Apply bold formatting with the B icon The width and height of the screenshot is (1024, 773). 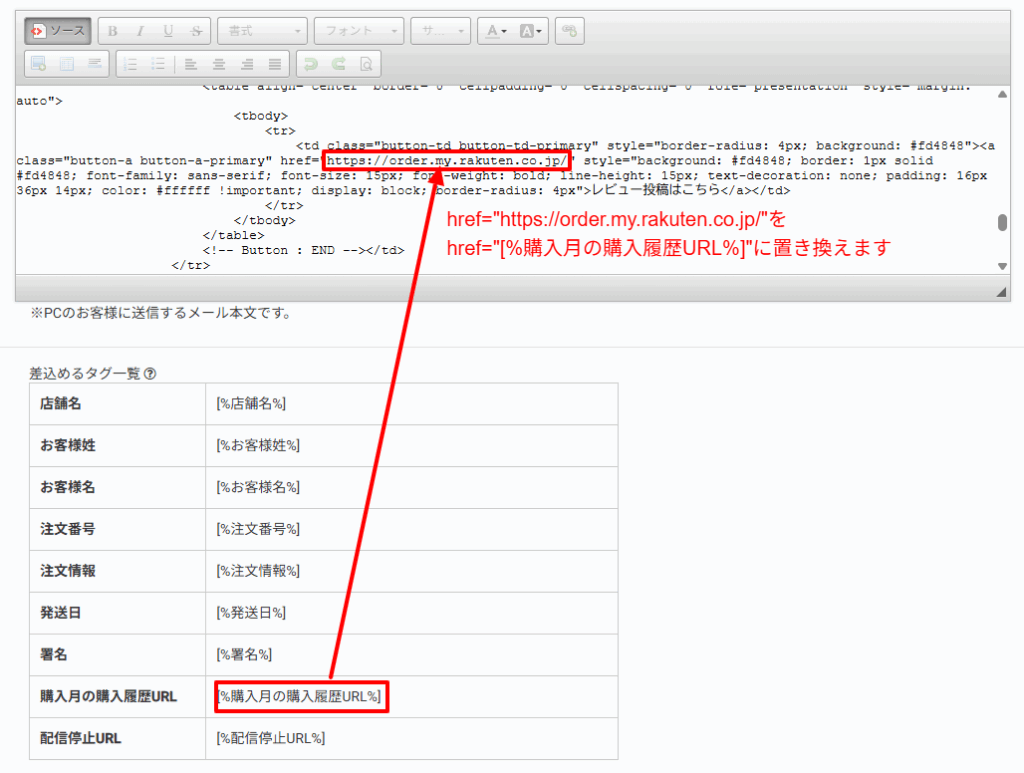click(x=112, y=31)
